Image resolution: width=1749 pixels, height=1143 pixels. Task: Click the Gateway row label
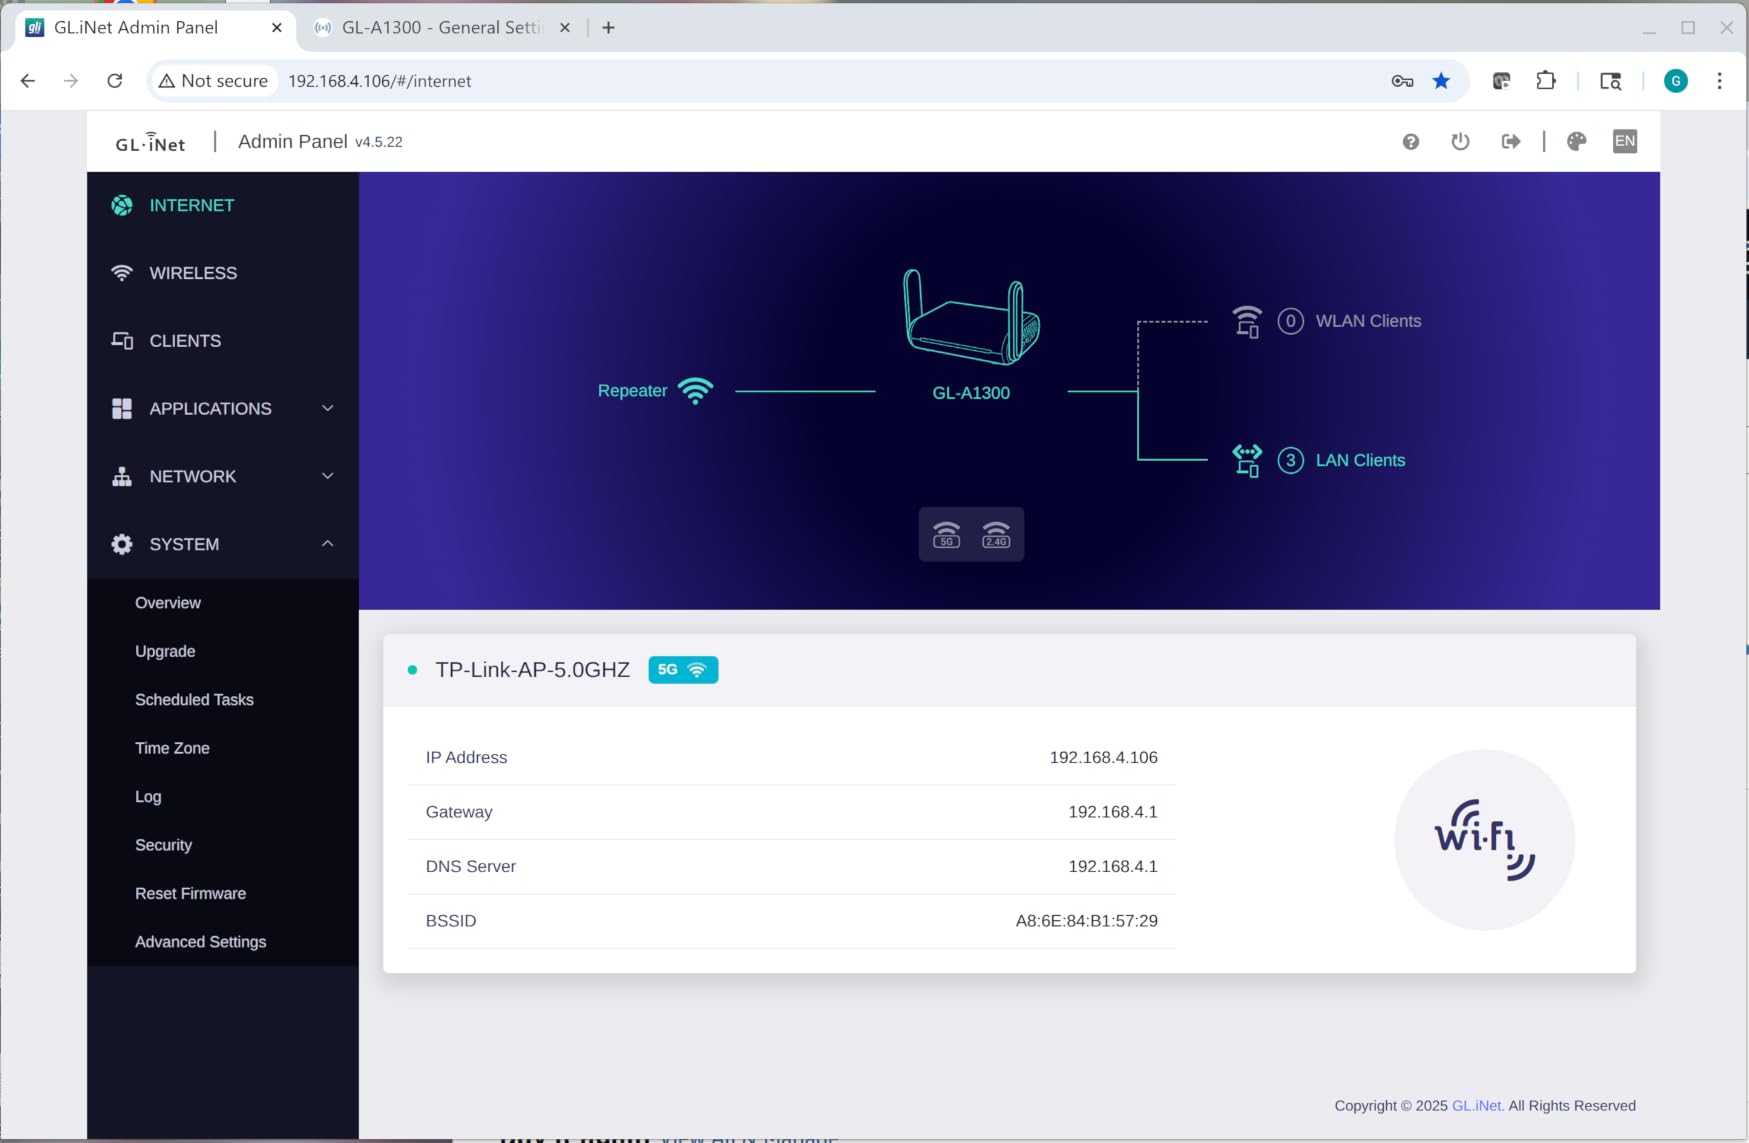click(x=459, y=812)
